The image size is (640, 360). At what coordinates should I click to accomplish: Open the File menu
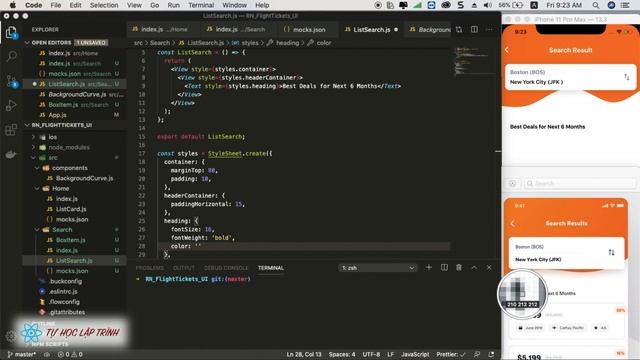[56, 5]
